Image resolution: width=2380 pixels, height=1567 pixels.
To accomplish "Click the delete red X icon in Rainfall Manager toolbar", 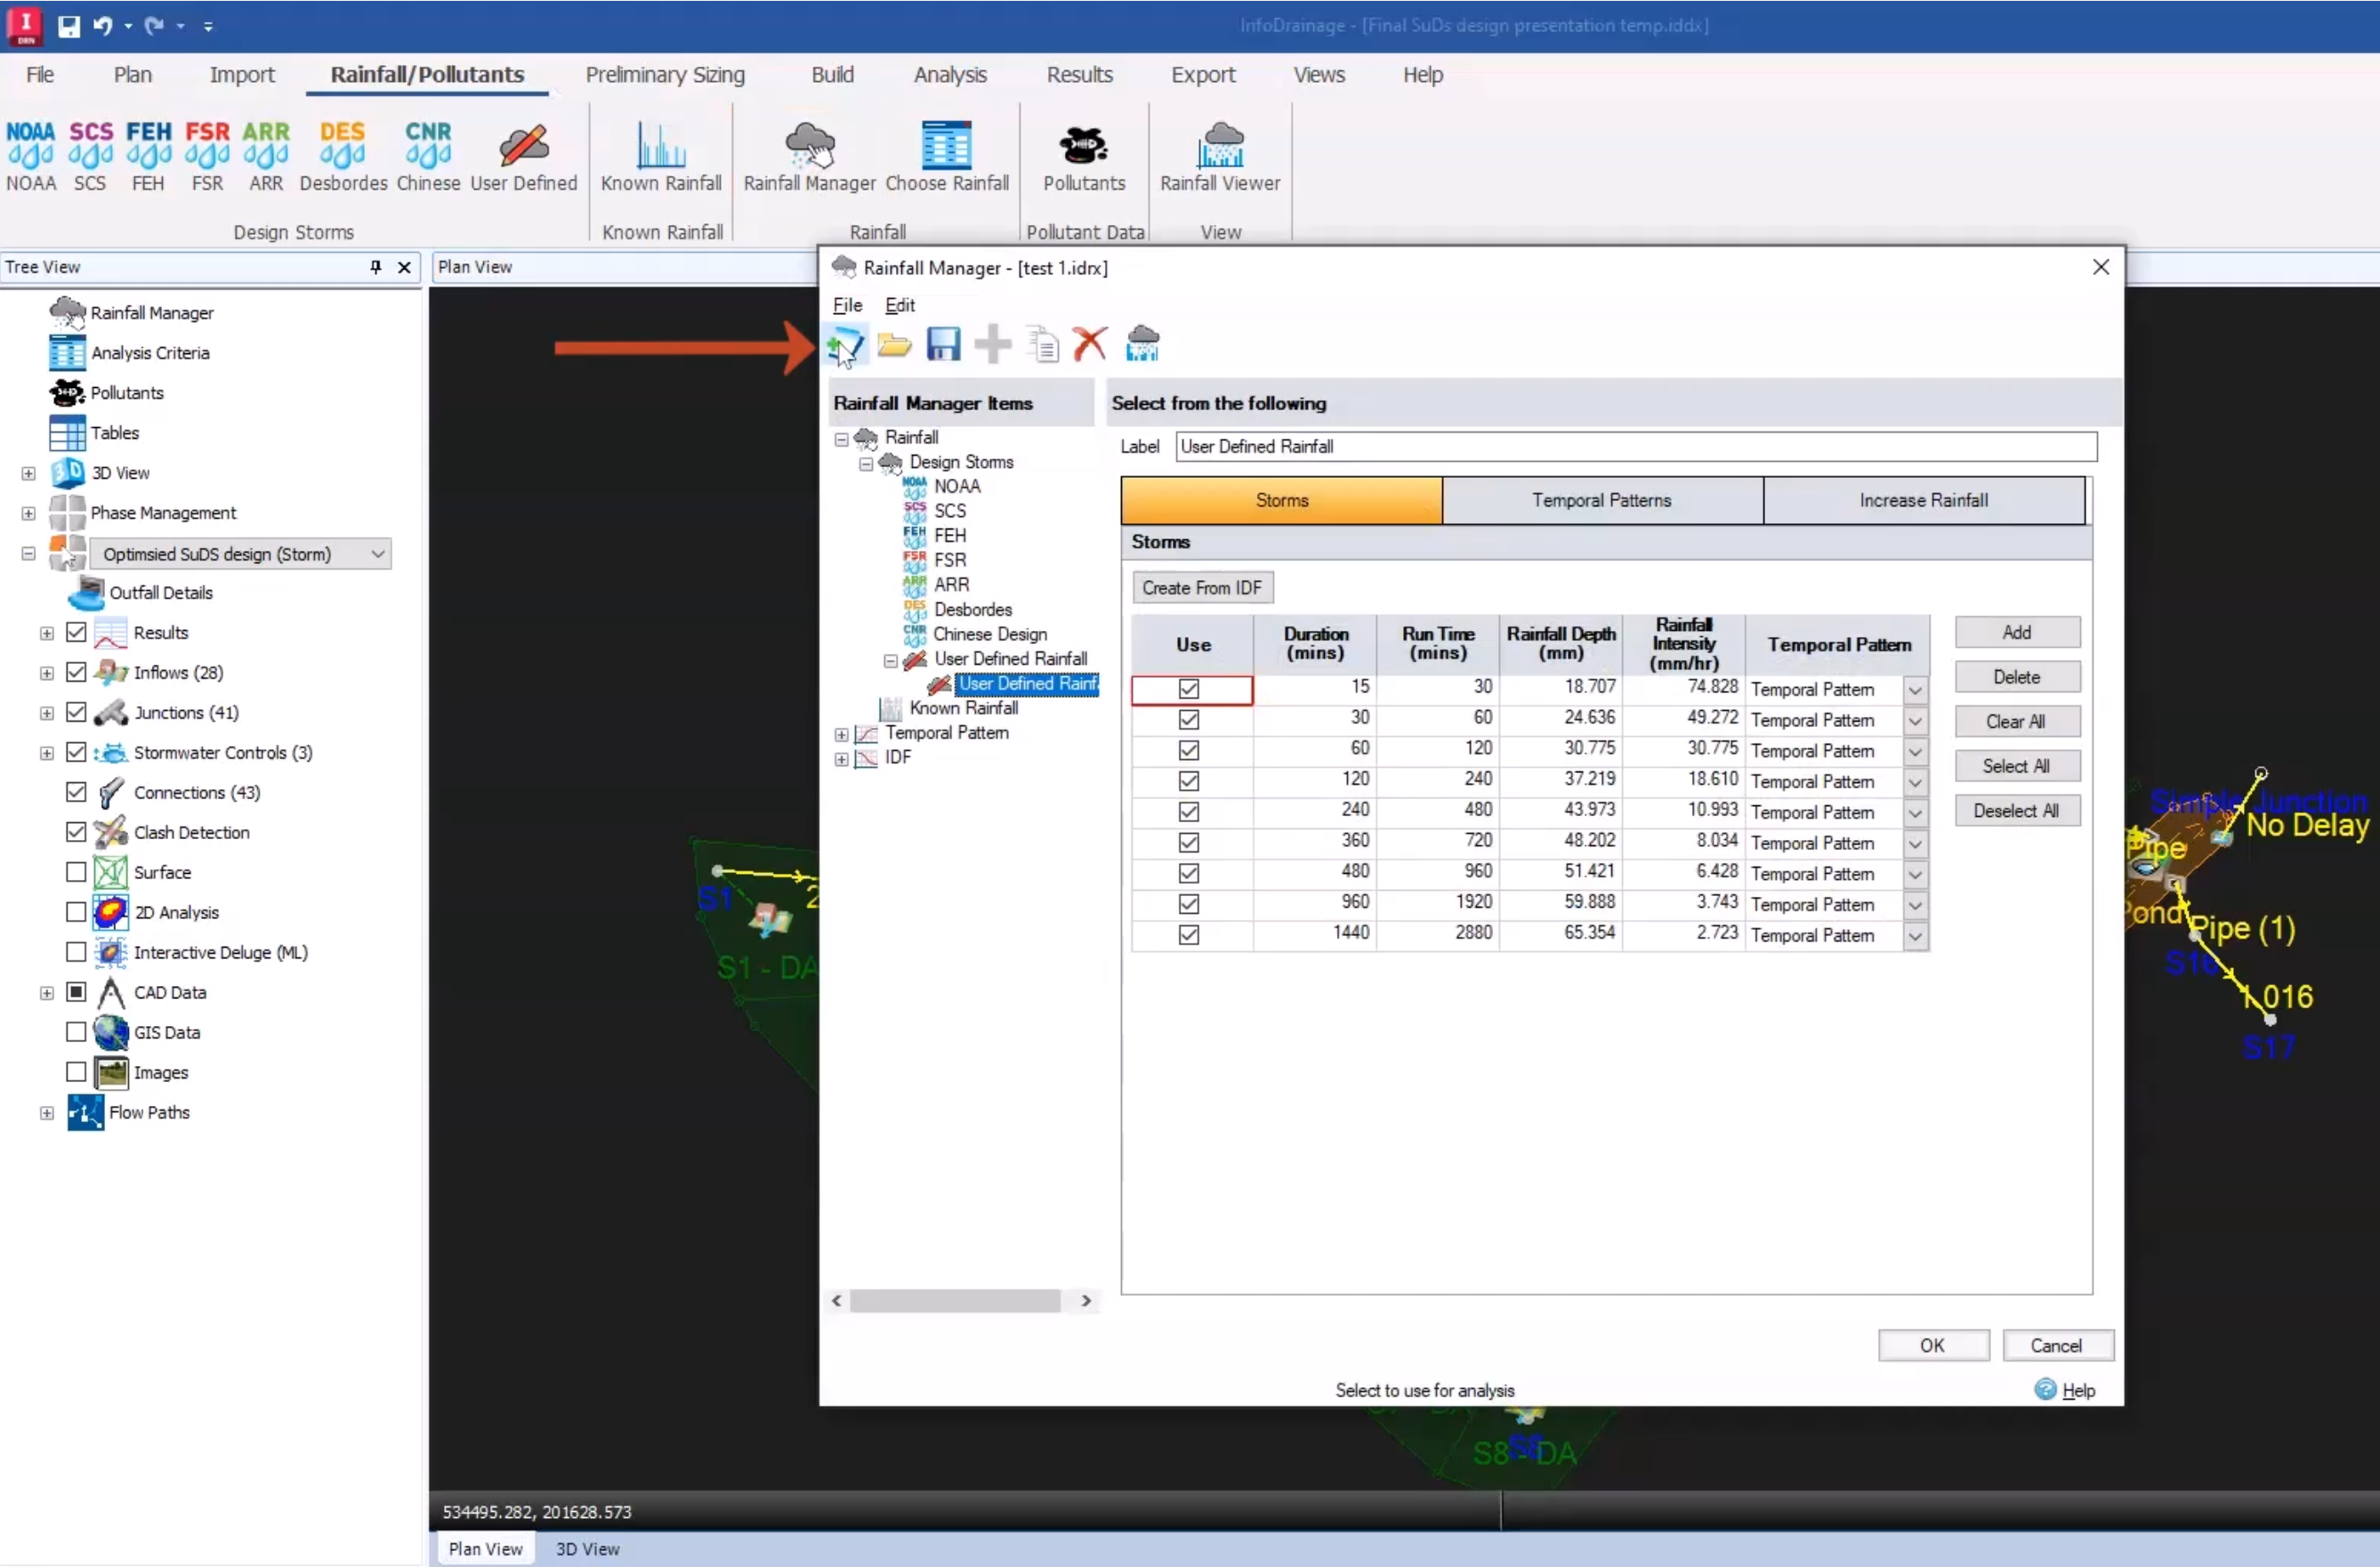I will 1088,344.
